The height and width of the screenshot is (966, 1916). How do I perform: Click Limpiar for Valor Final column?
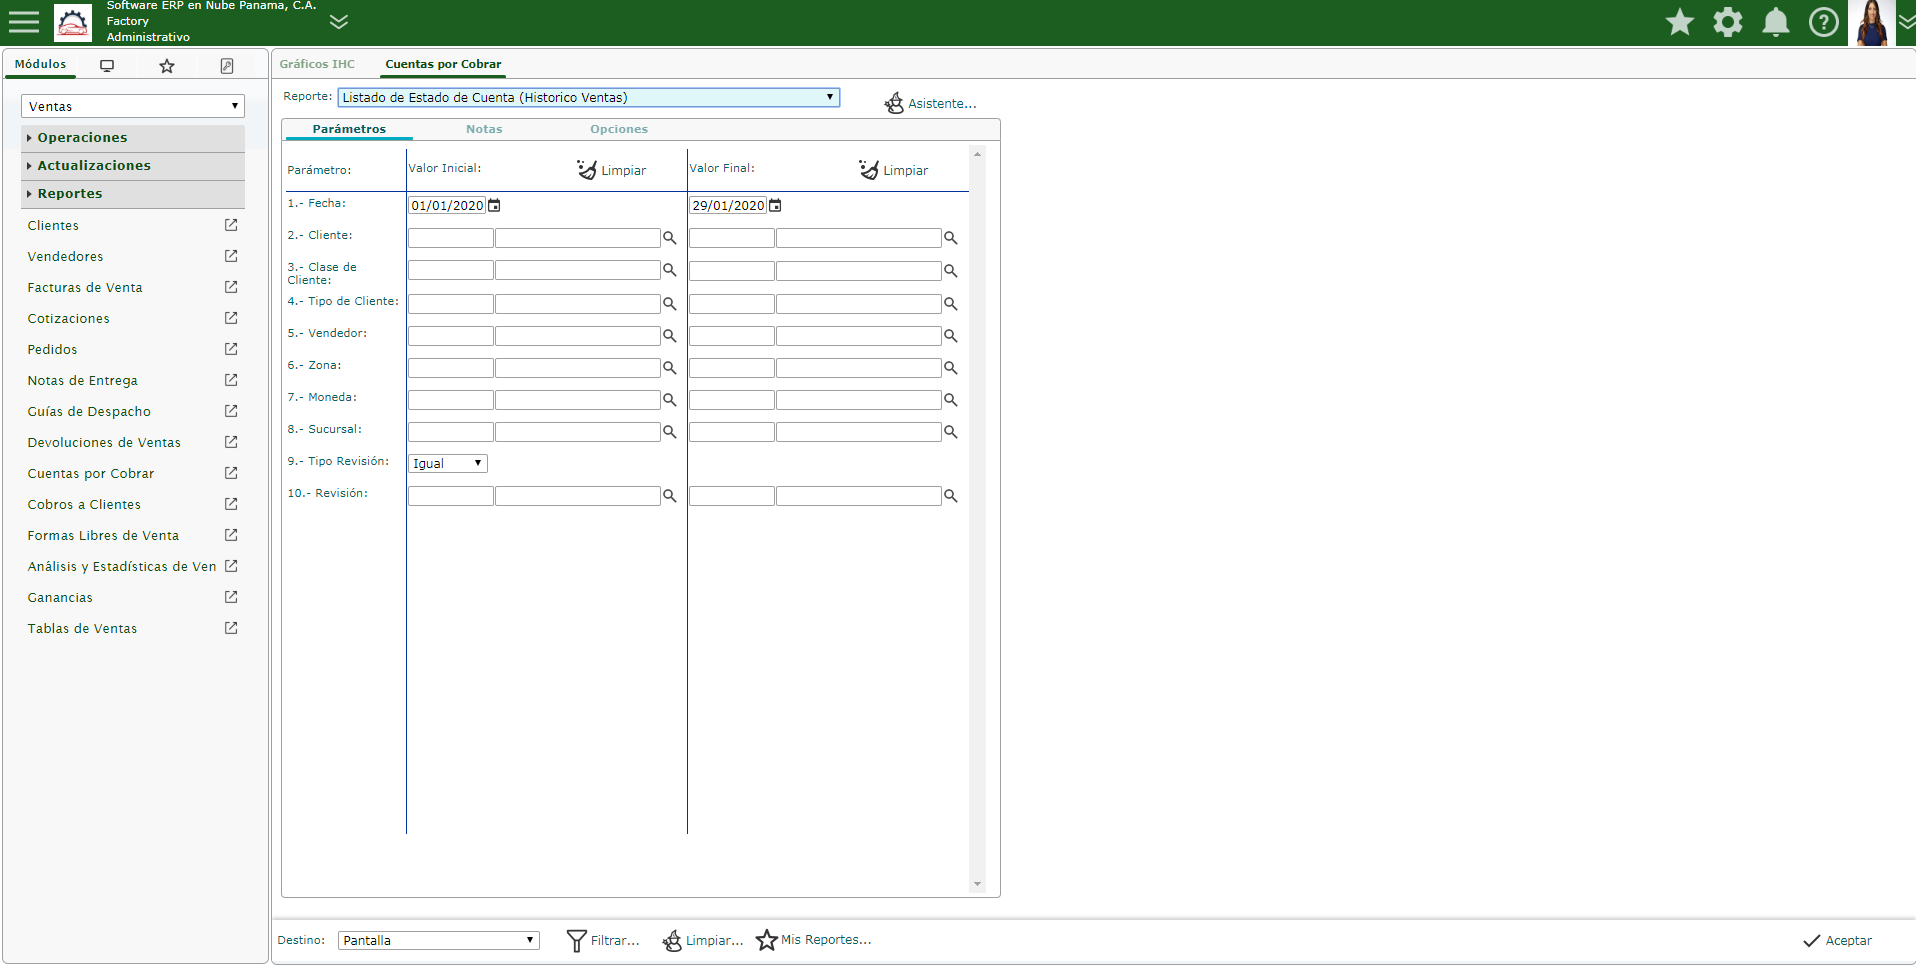pos(894,170)
